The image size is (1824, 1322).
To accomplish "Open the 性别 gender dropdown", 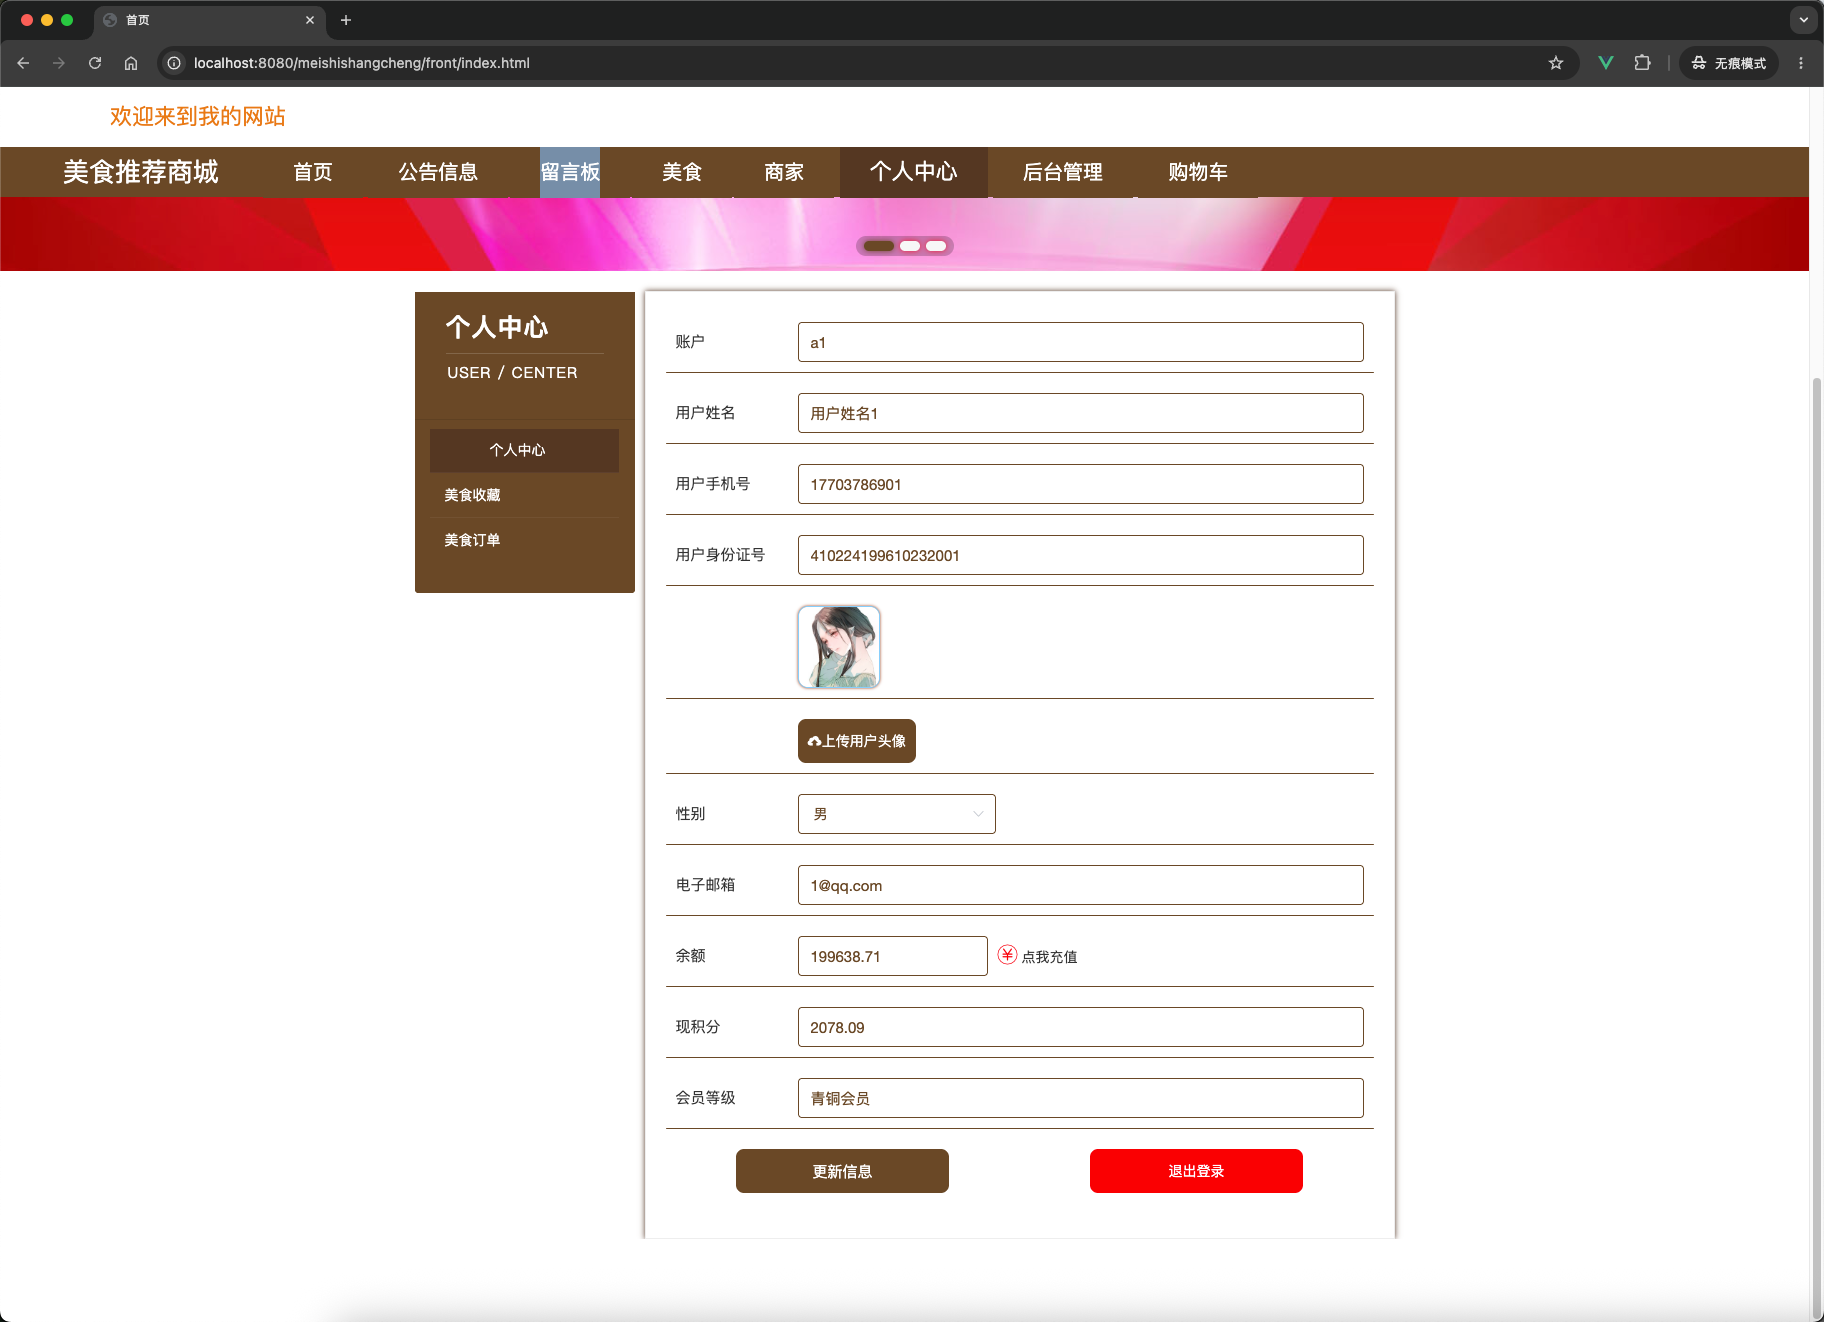I will click(897, 814).
